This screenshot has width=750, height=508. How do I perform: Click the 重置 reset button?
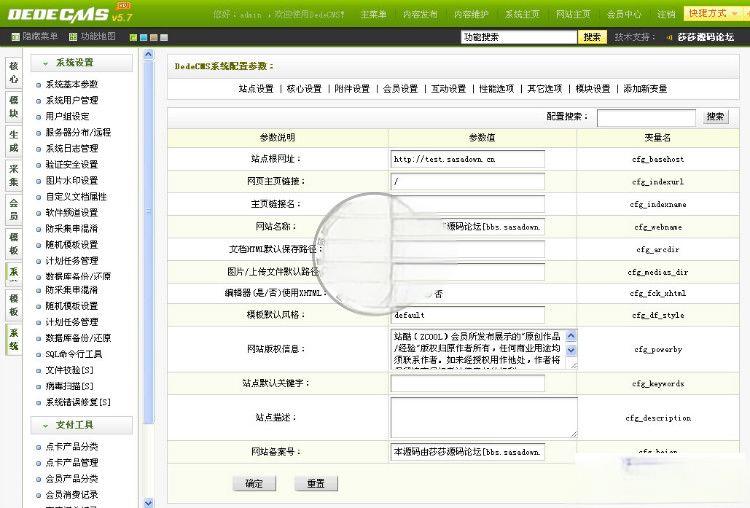(x=315, y=483)
